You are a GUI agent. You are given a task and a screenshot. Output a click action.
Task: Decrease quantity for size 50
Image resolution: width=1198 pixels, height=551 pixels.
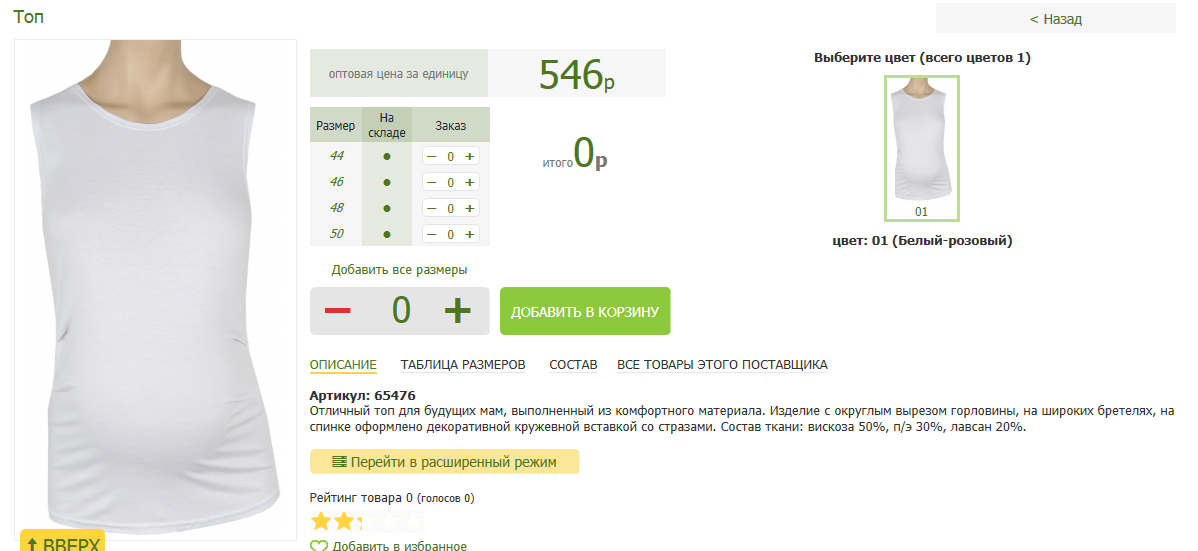(x=432, y=234)
